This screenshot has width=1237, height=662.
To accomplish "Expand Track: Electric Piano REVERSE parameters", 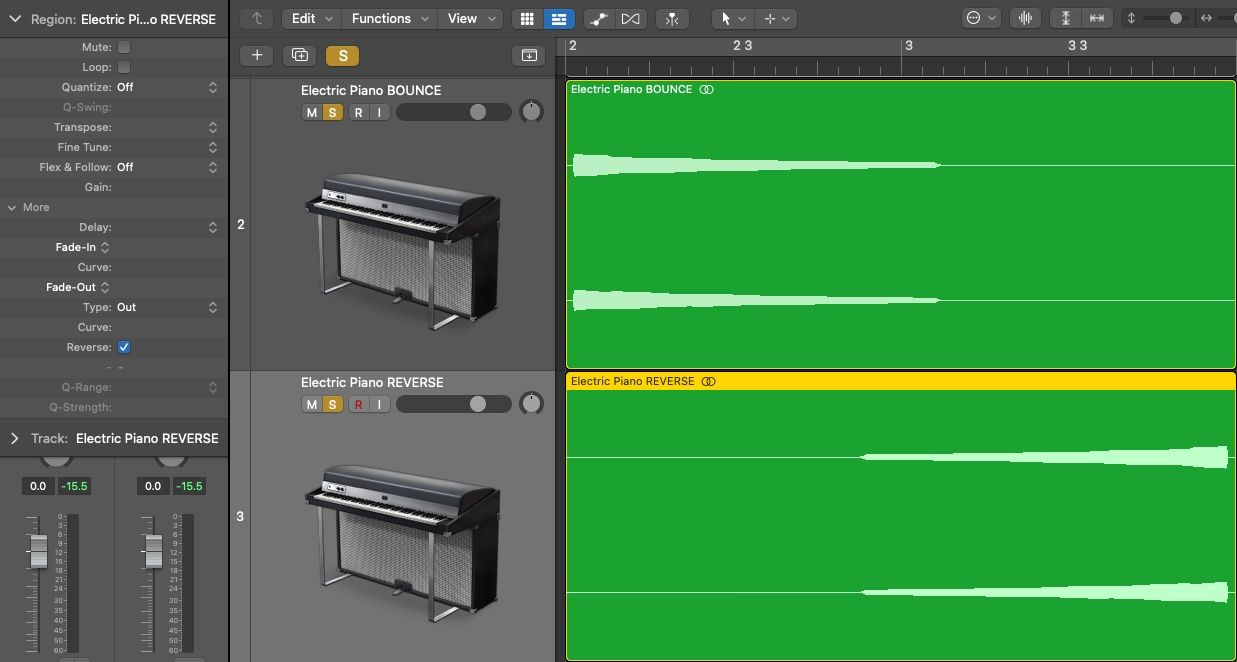I will pos(13,437).
